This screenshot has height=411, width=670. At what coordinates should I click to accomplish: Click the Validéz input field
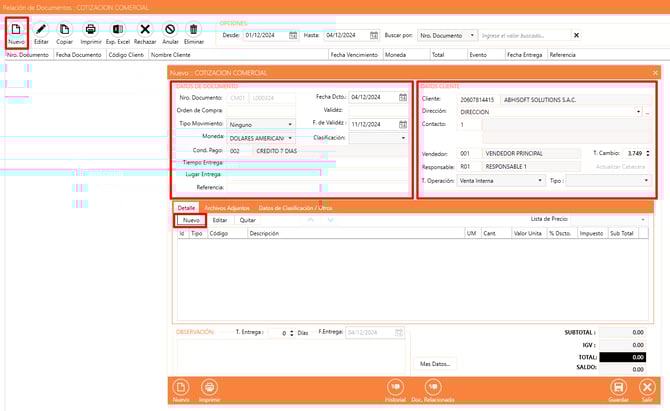(x=378, y=111)
